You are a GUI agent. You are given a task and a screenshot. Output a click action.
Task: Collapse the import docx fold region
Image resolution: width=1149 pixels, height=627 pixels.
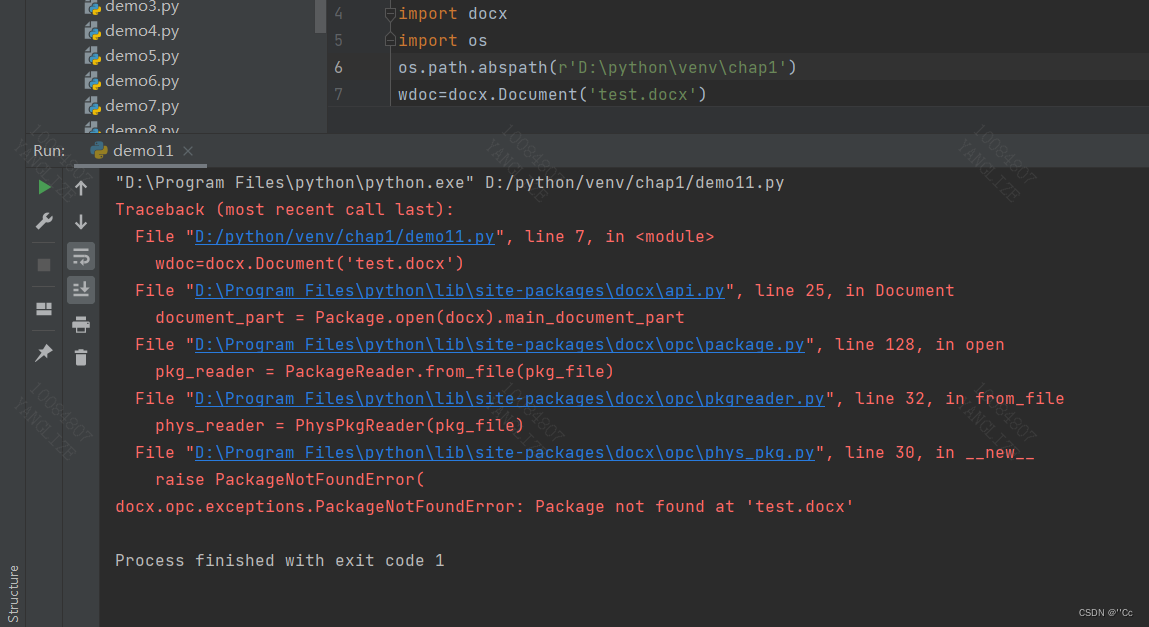click(x=389, y=13)
